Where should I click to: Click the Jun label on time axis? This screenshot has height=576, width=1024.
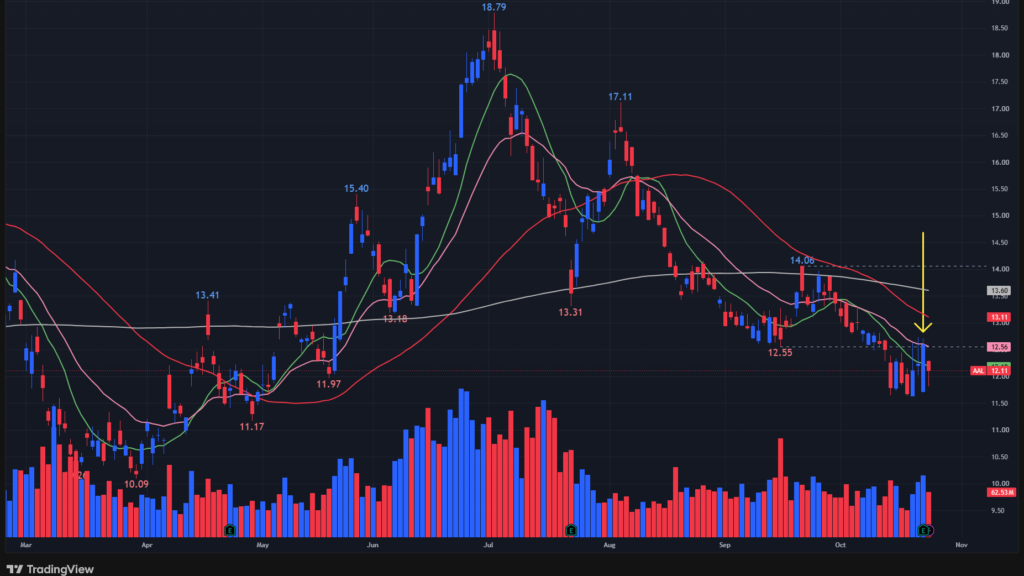(373, 545)
